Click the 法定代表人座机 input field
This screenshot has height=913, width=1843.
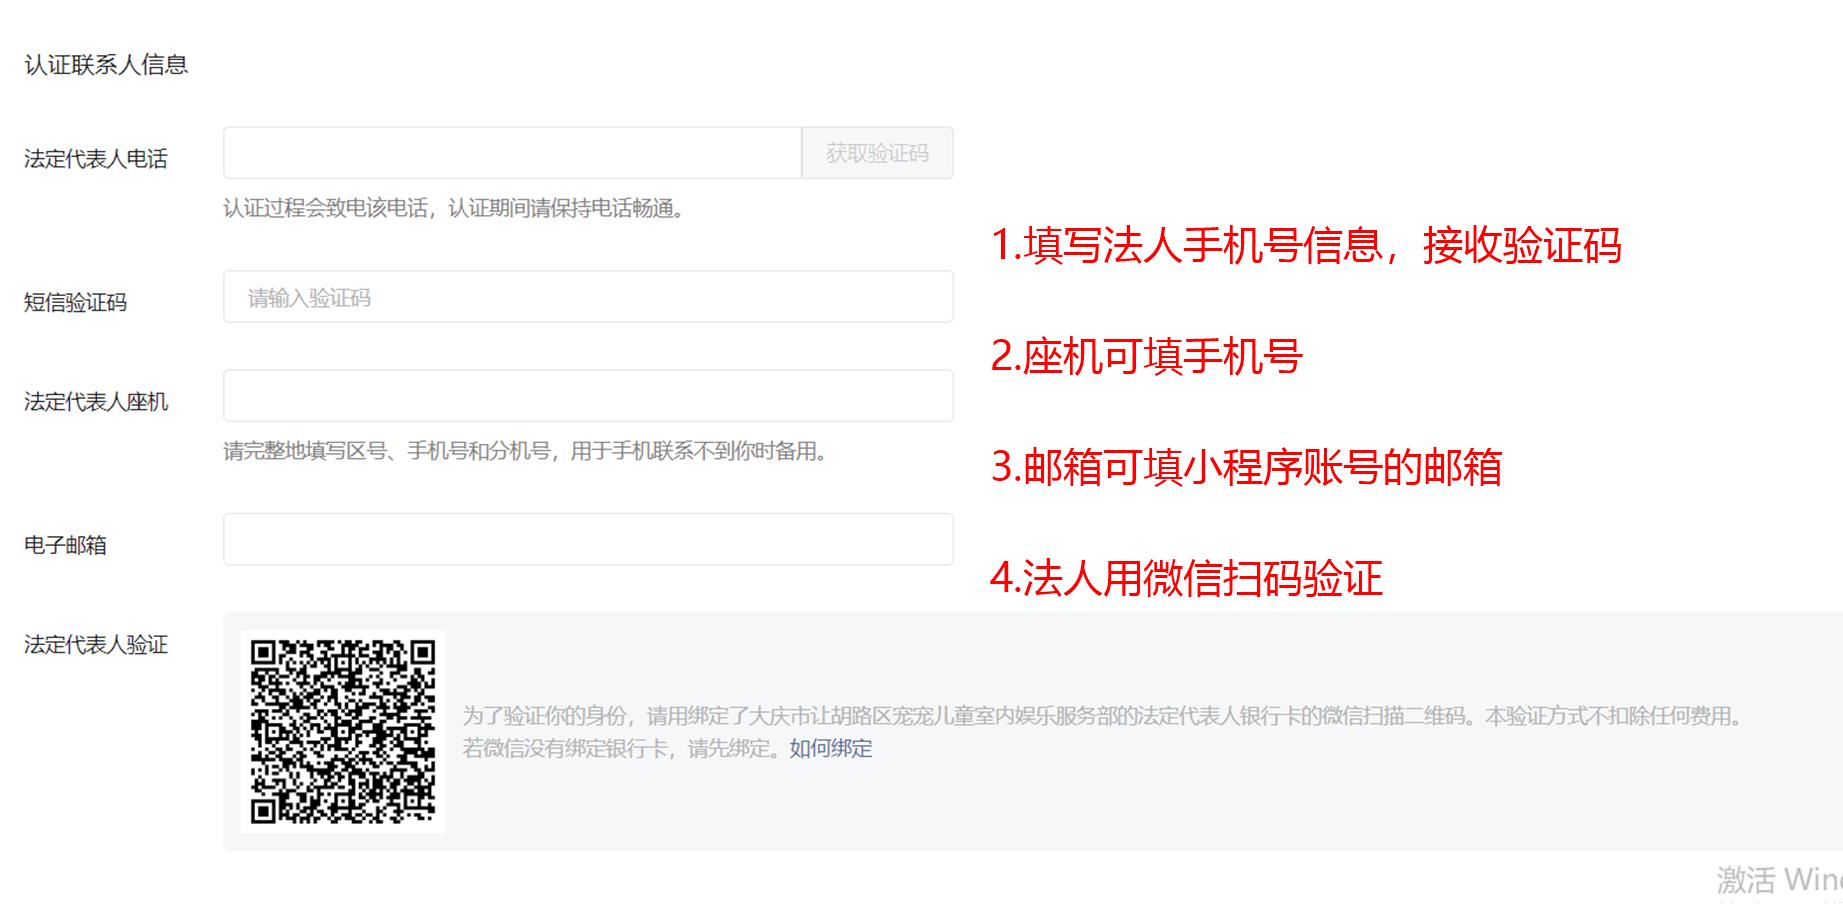click(588, 396)
